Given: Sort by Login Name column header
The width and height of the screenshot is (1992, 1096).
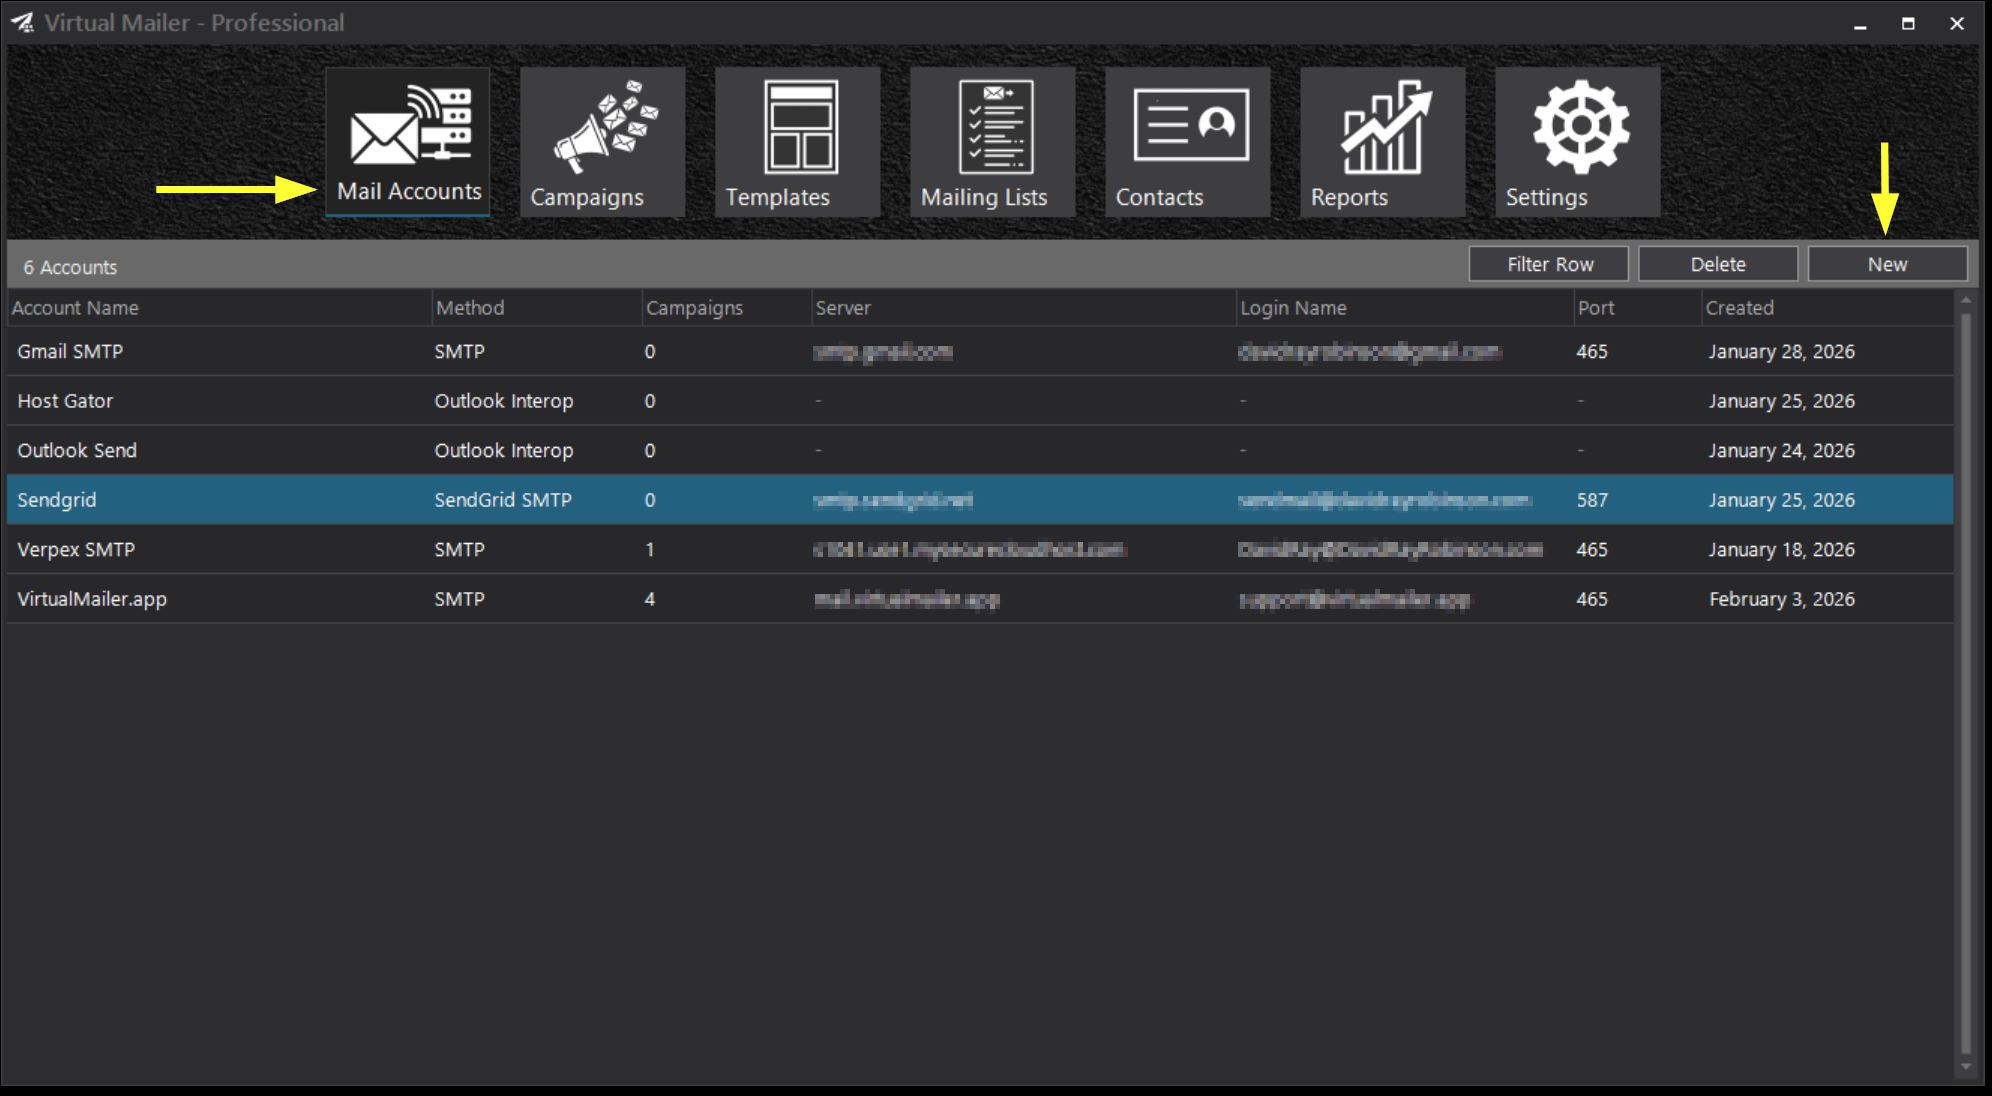Looking at the screenshot, I should (1405, 308).
